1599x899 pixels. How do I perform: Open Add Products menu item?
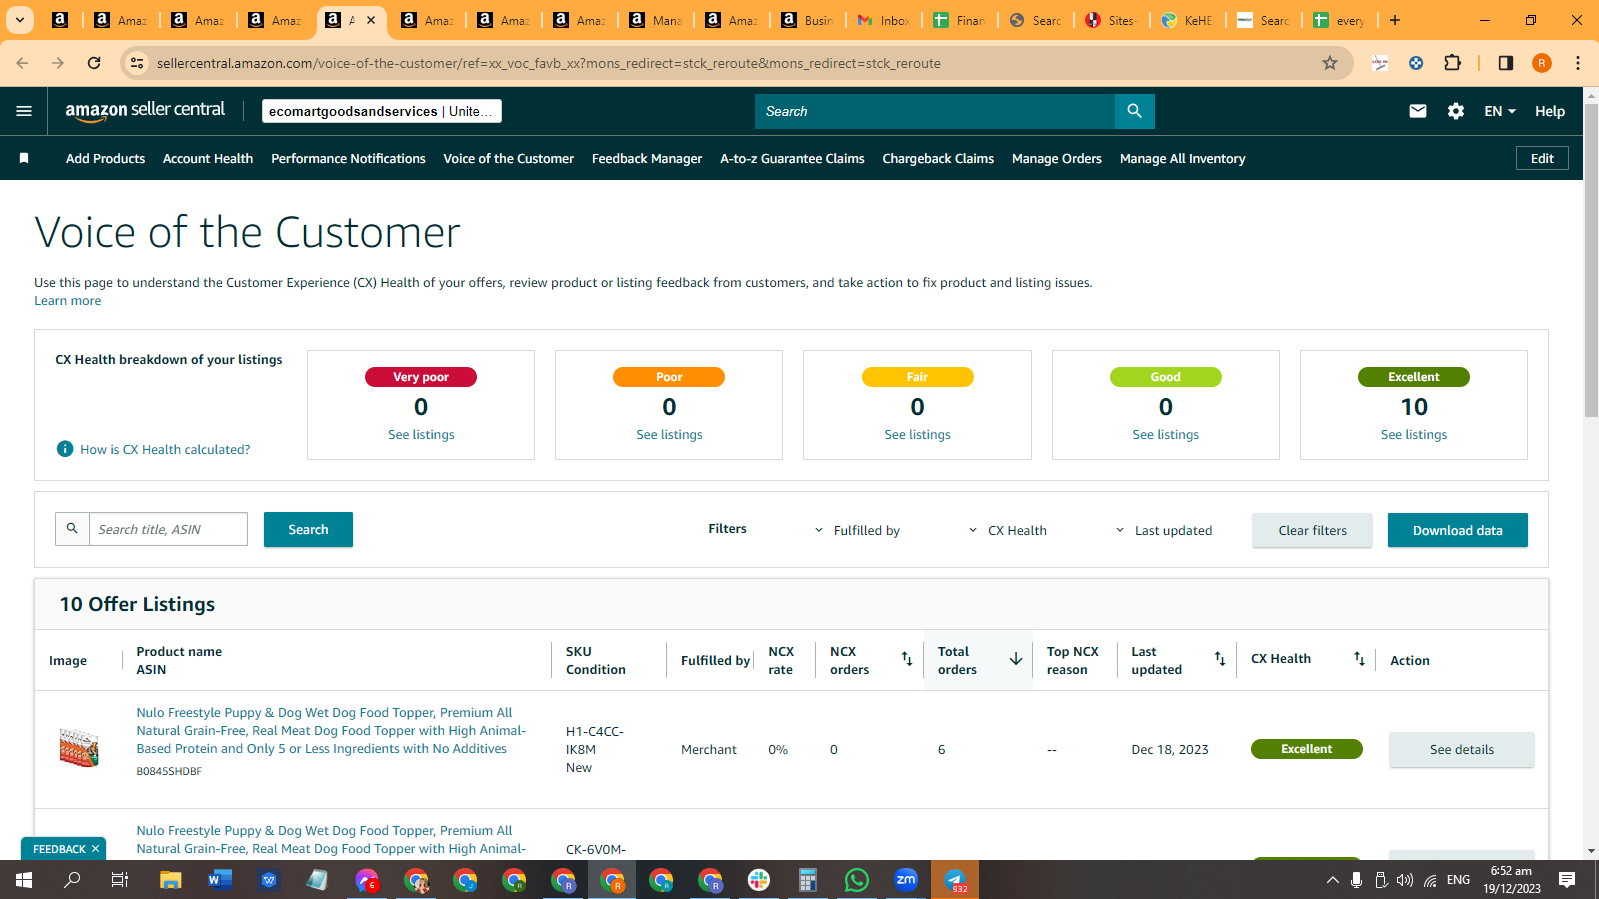pyautogui.click(x=105, y=158)
